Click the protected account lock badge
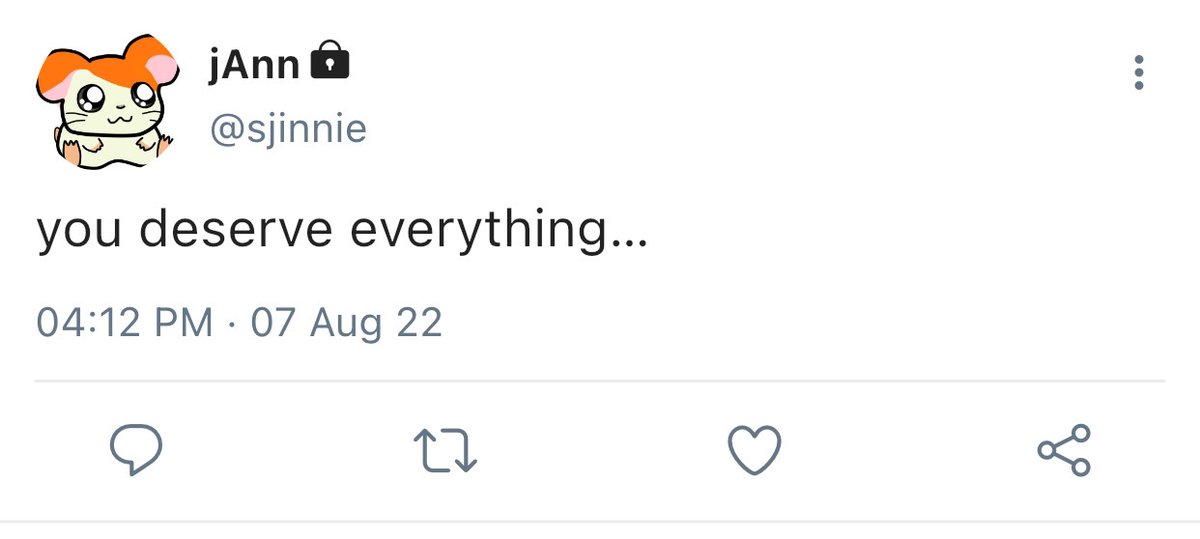1200x539 pixels. [331, 63]
